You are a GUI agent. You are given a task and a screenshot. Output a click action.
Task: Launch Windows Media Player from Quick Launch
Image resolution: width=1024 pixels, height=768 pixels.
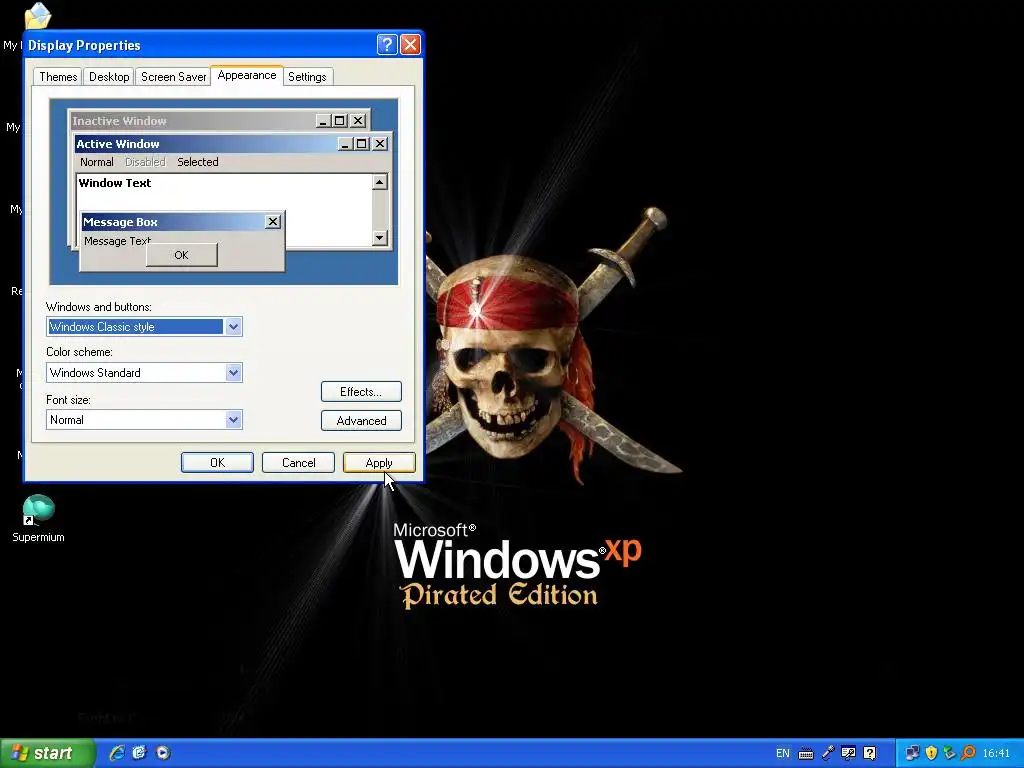tap(163, 753)
